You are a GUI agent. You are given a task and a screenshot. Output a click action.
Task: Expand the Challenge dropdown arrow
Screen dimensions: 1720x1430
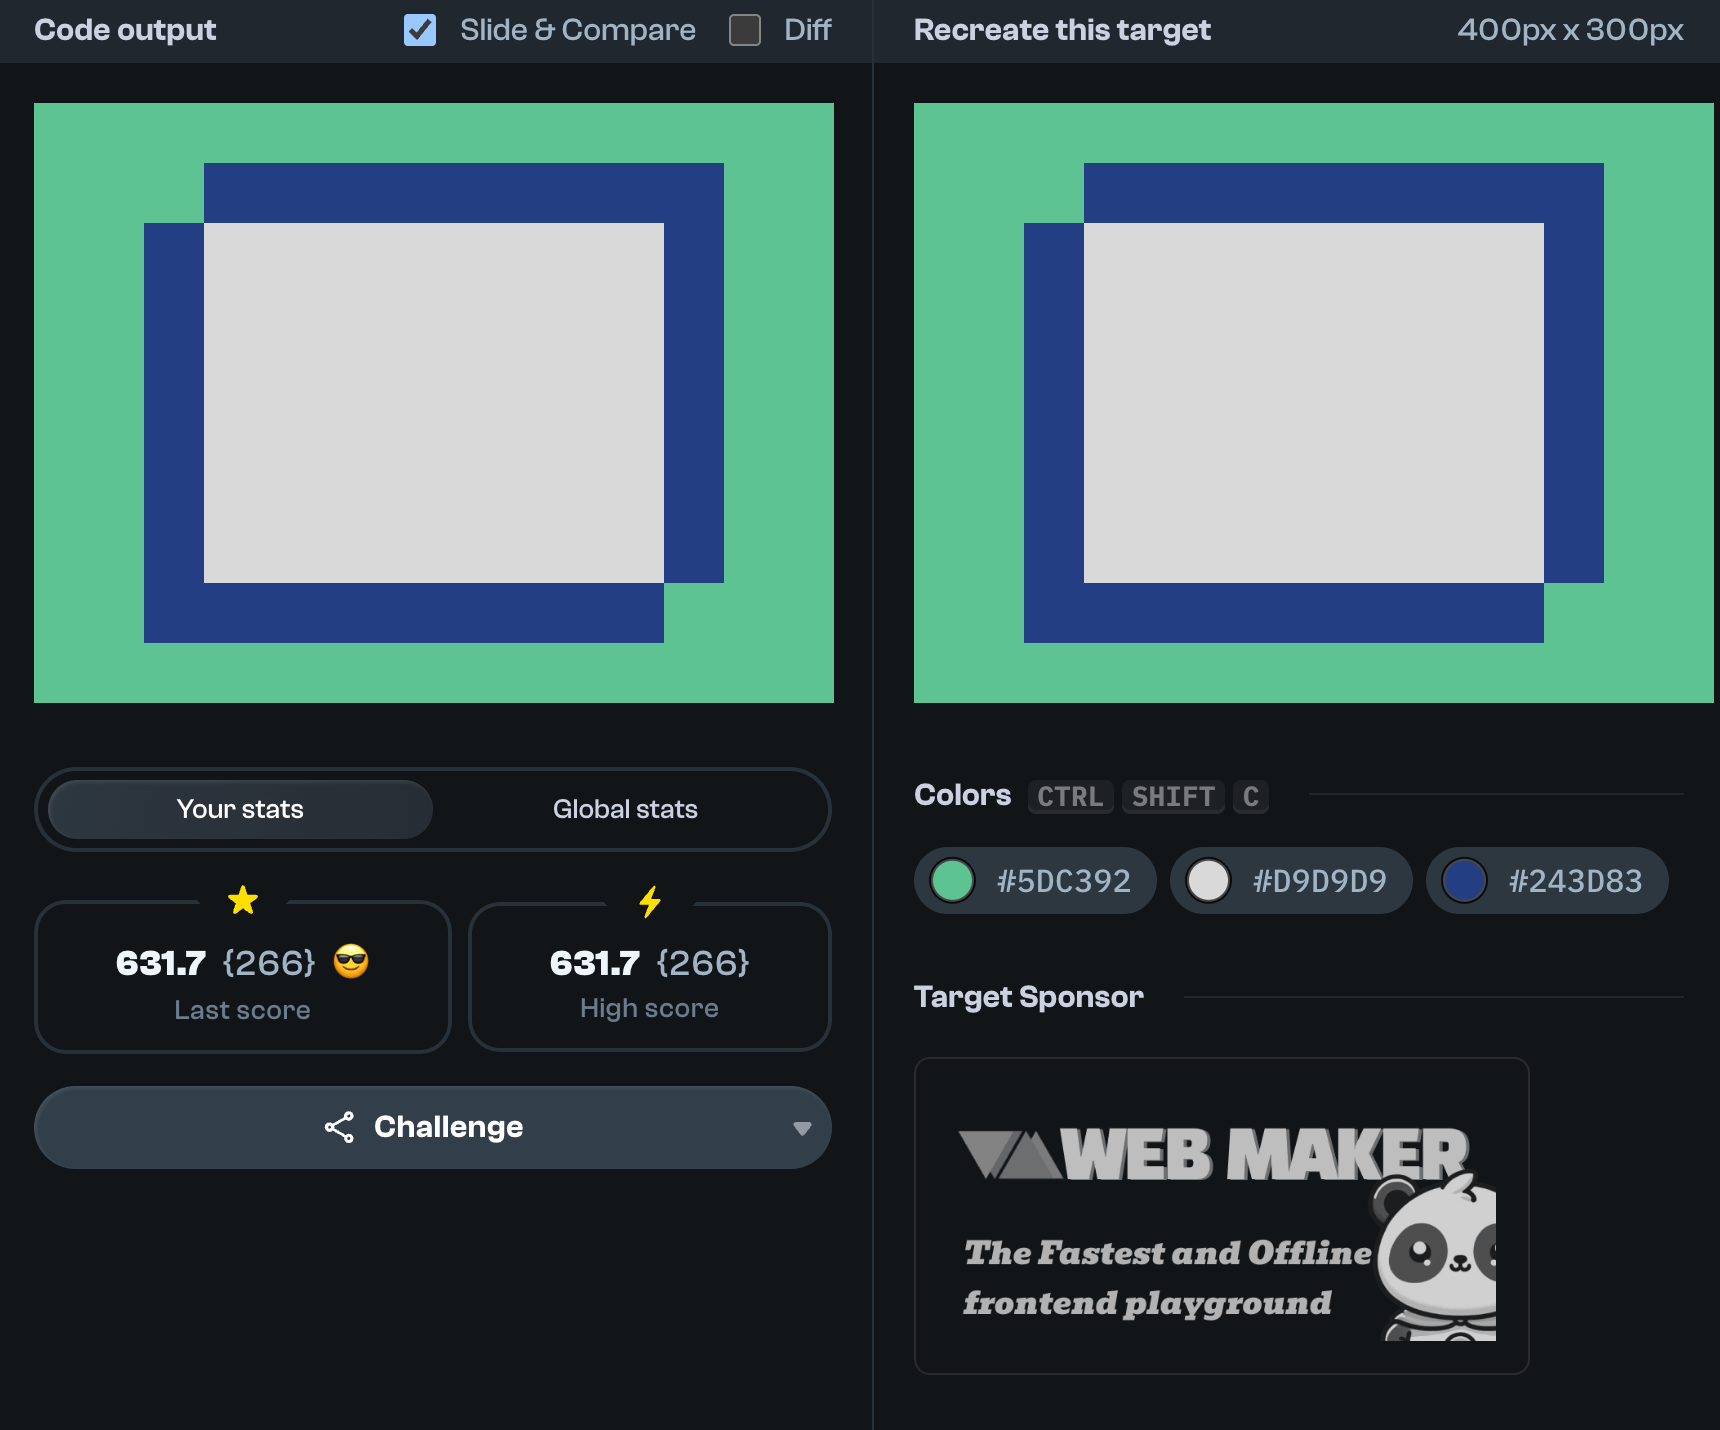coord(801,1128)
